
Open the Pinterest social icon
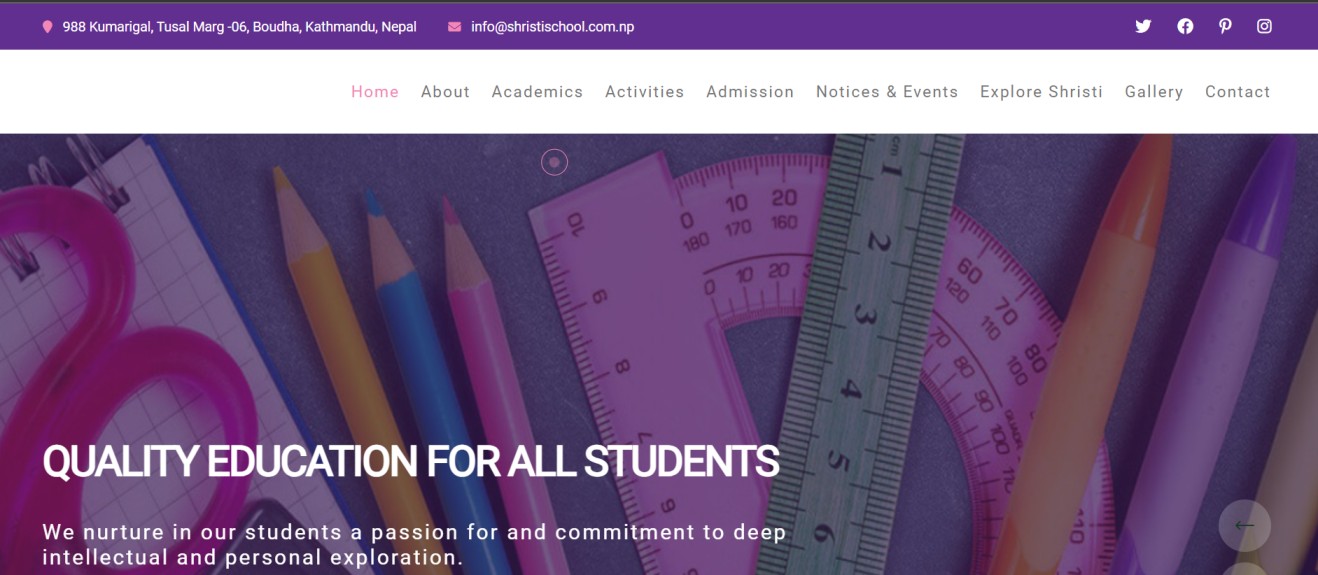[1225, 27]
